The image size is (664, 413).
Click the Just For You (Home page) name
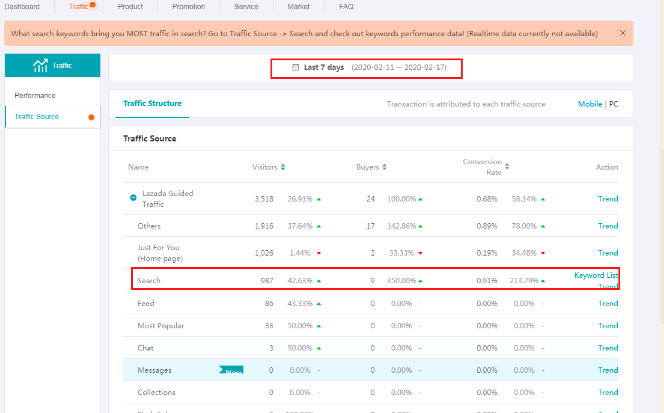(160, 253)
